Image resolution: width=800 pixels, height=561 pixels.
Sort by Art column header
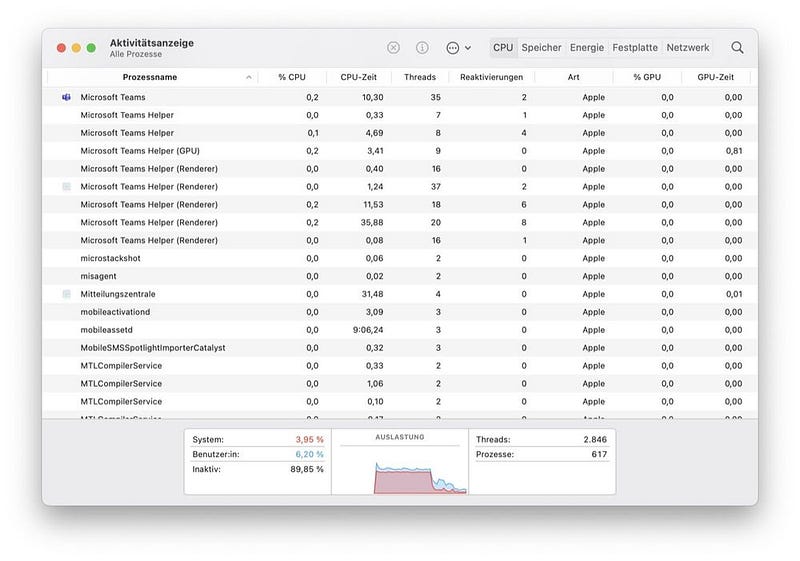tap(573, 77)
